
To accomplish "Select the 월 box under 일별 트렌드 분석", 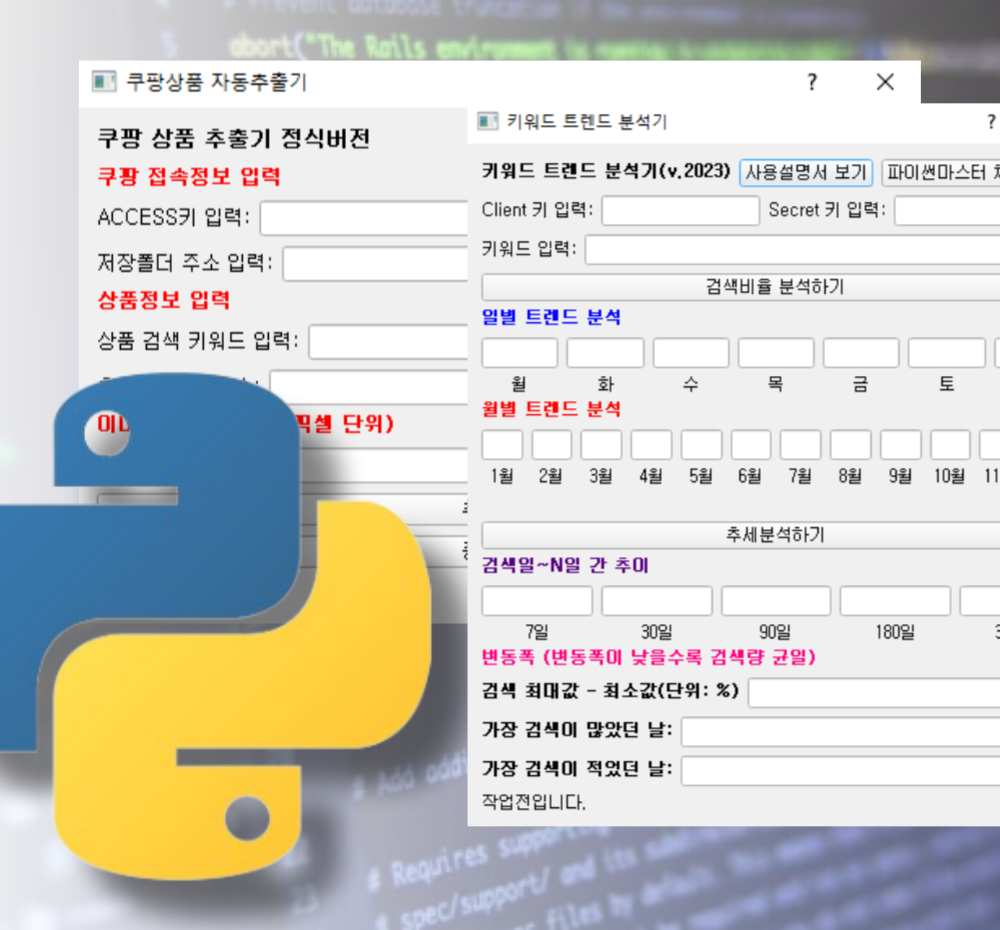I will pyautogui.click(x=520, y=352).
